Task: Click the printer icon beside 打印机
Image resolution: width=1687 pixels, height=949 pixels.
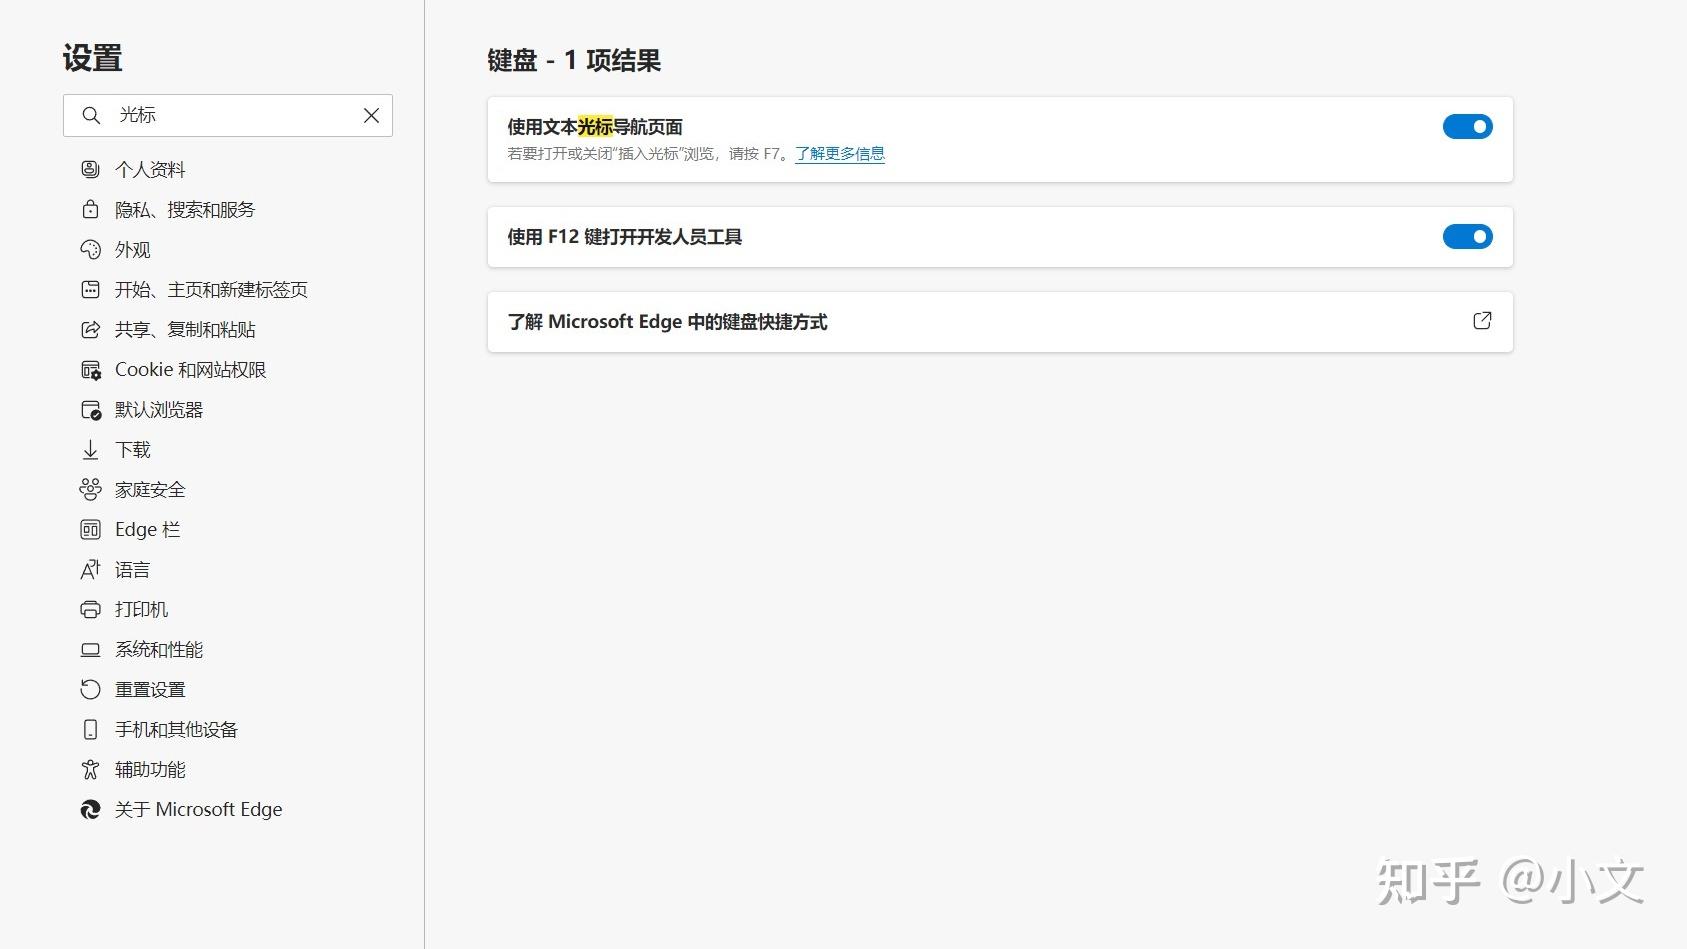Action: click(x=90, y=609)
